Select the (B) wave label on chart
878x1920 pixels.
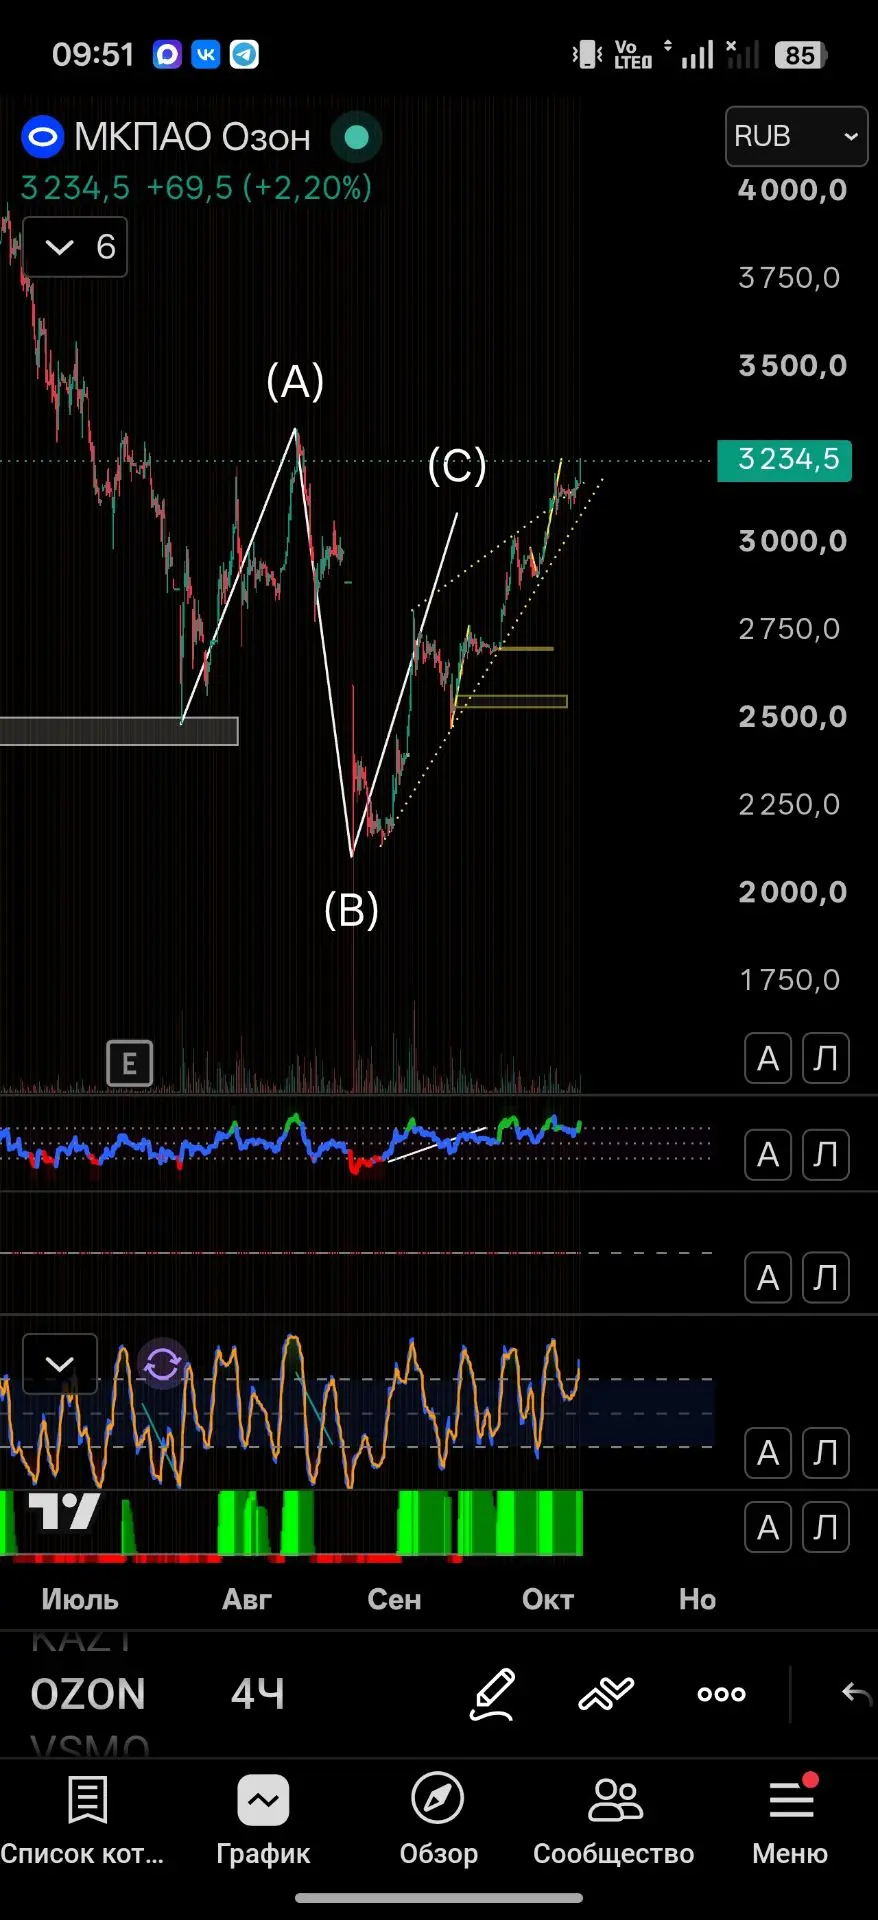pos(351,910)
